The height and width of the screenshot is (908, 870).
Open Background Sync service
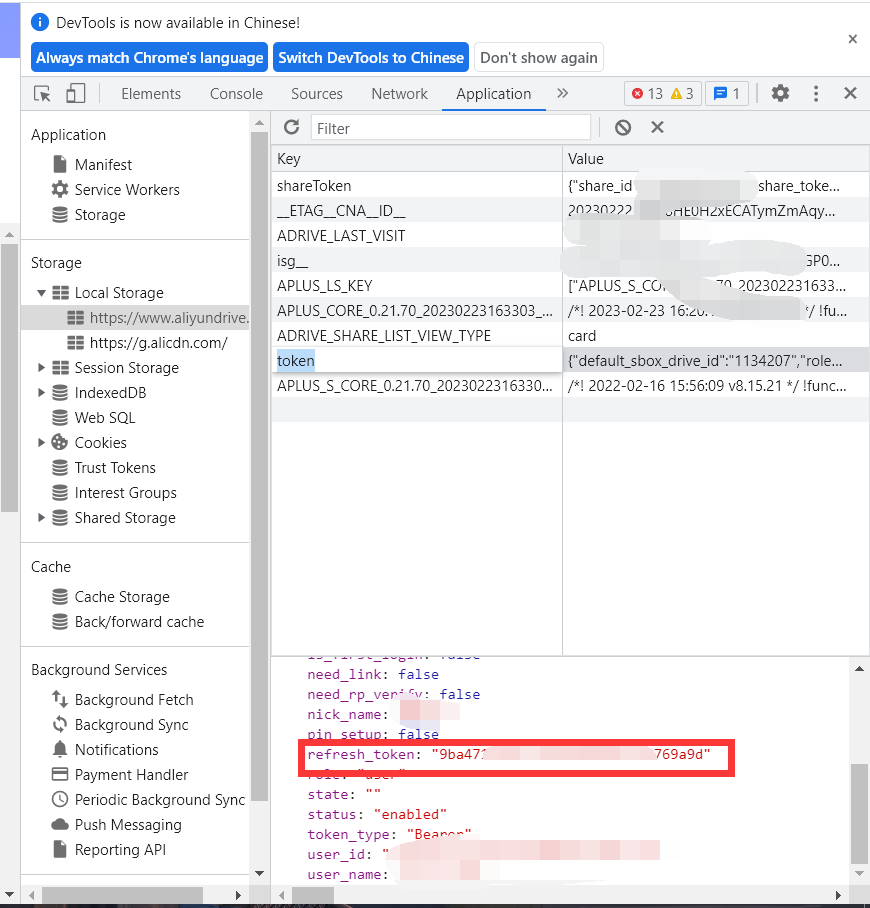pyautogui.click(x=120, y=724)
